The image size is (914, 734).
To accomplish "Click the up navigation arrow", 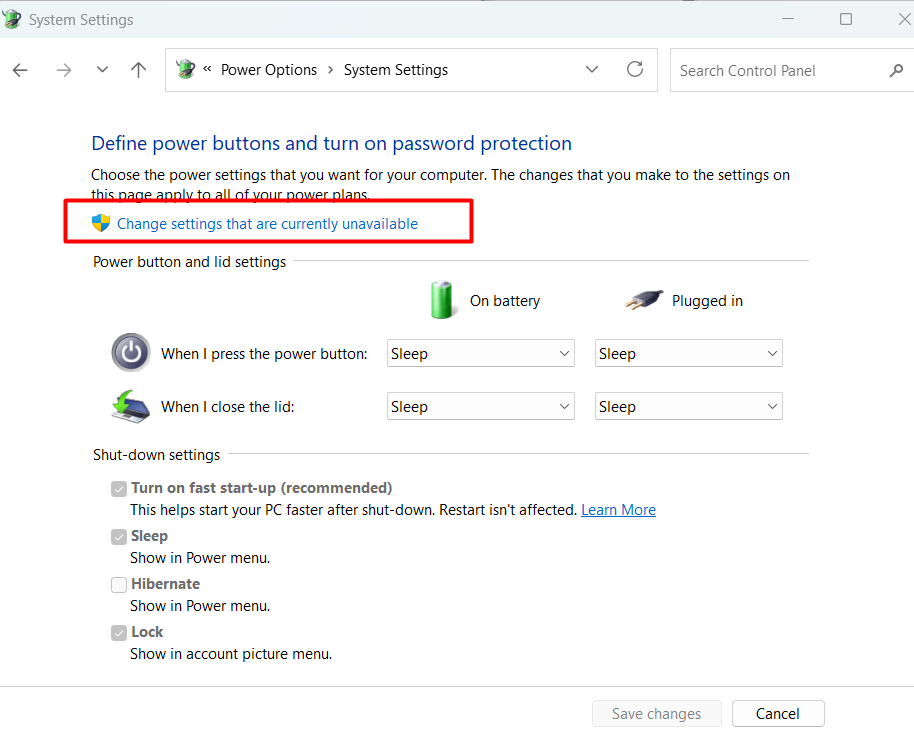I will click(x=138, y=70).
